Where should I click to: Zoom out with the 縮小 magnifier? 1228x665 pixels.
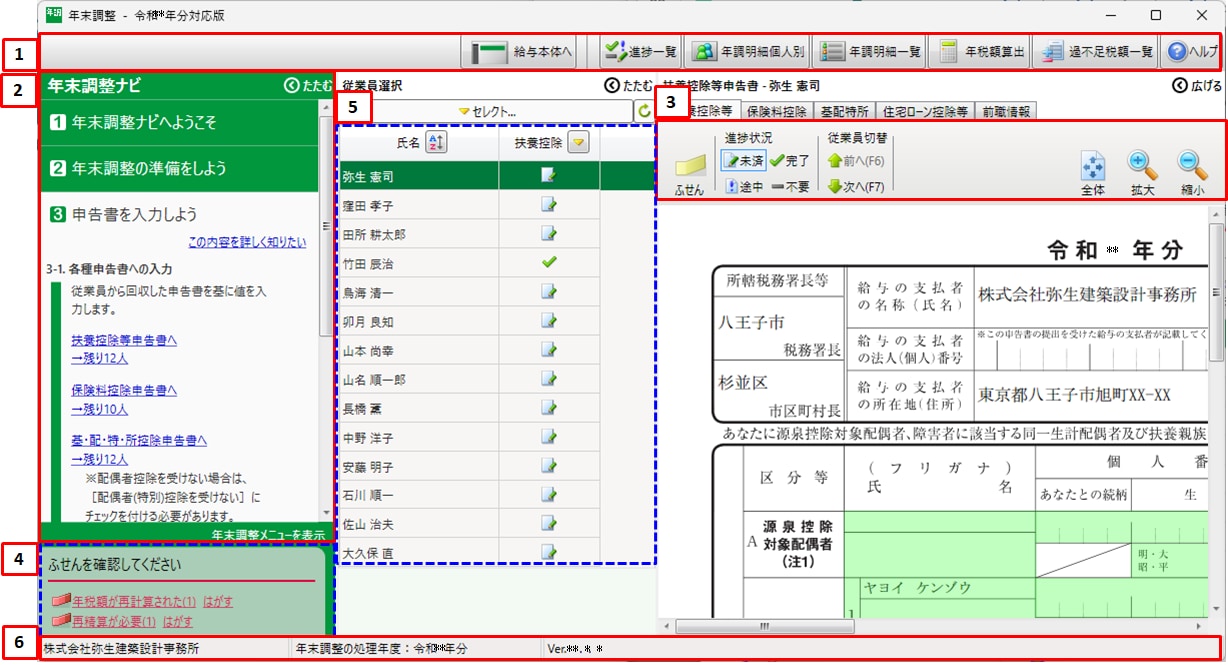pyautogui.click(x=1190, y=171)
